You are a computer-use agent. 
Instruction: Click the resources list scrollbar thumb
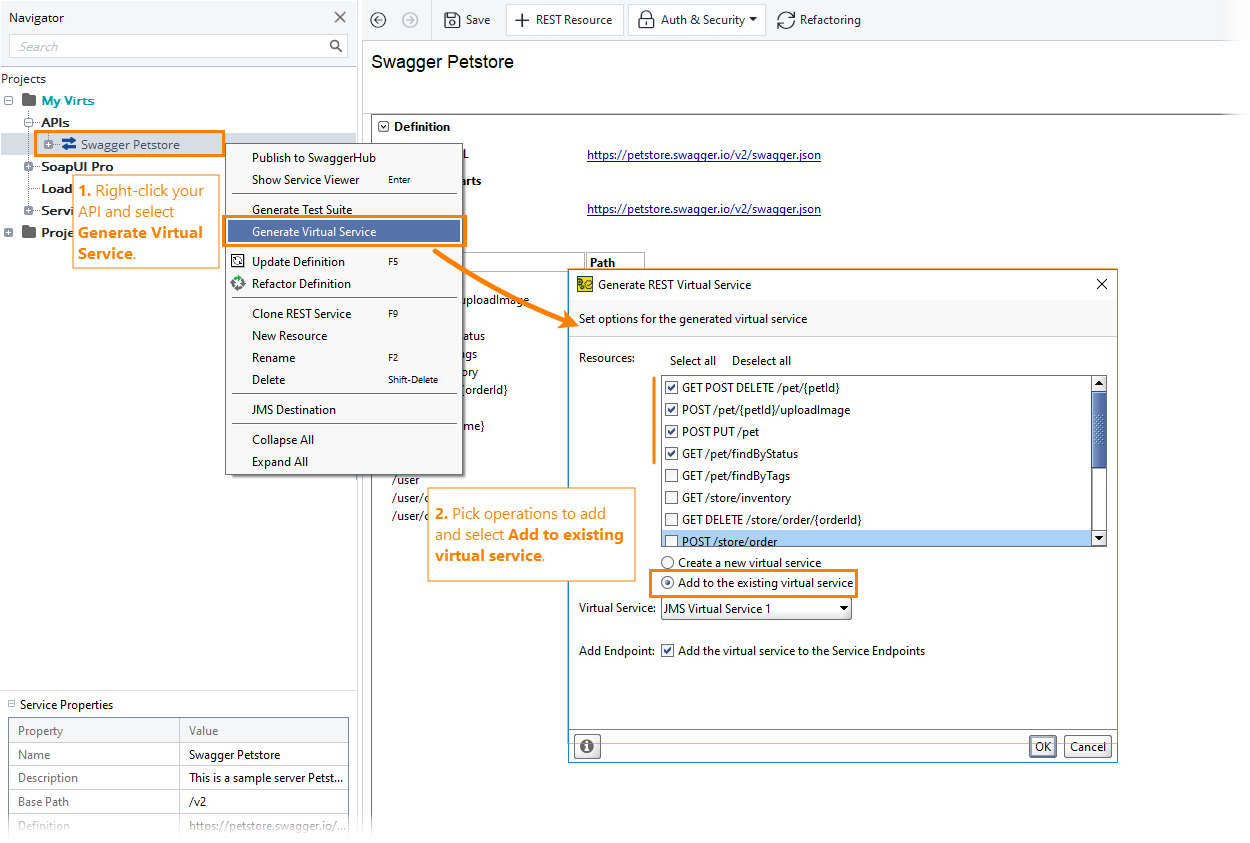tap(1099, 429)
